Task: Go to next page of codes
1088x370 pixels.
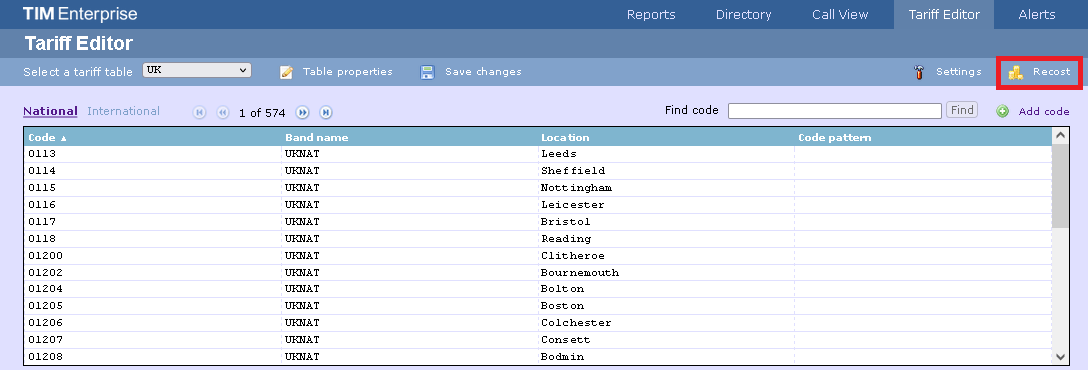Action: click(x=303, y=112)
